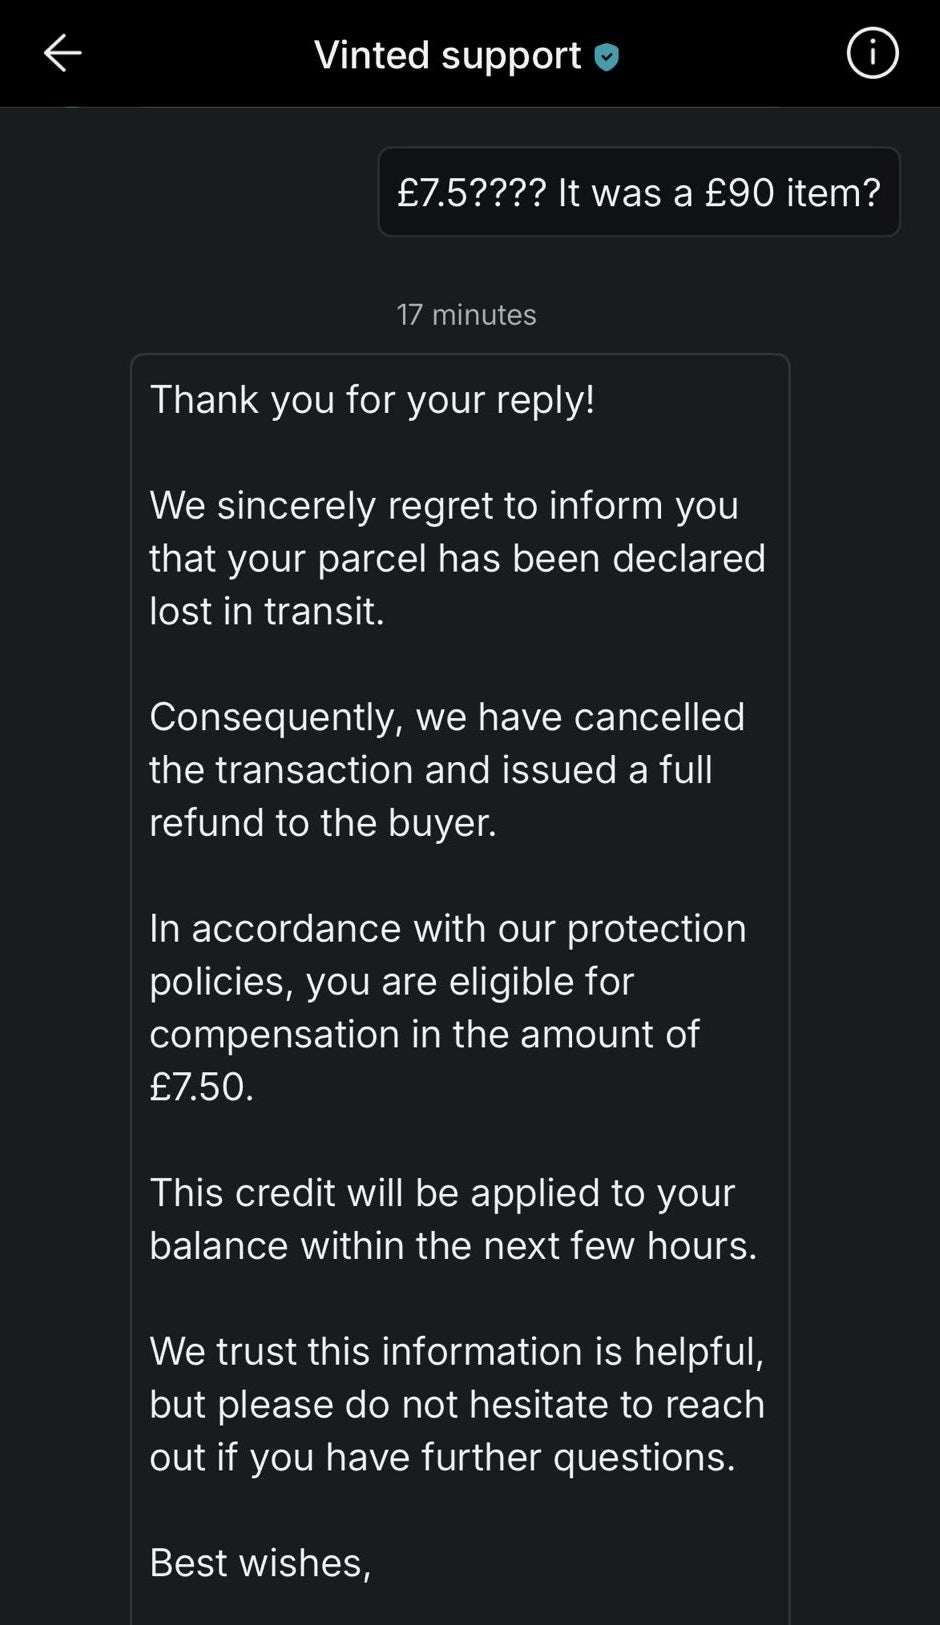This screenshot has width=940, height=1625.
Task: Click the 'Thank you for your reply!' line
Action: [372, 399]
